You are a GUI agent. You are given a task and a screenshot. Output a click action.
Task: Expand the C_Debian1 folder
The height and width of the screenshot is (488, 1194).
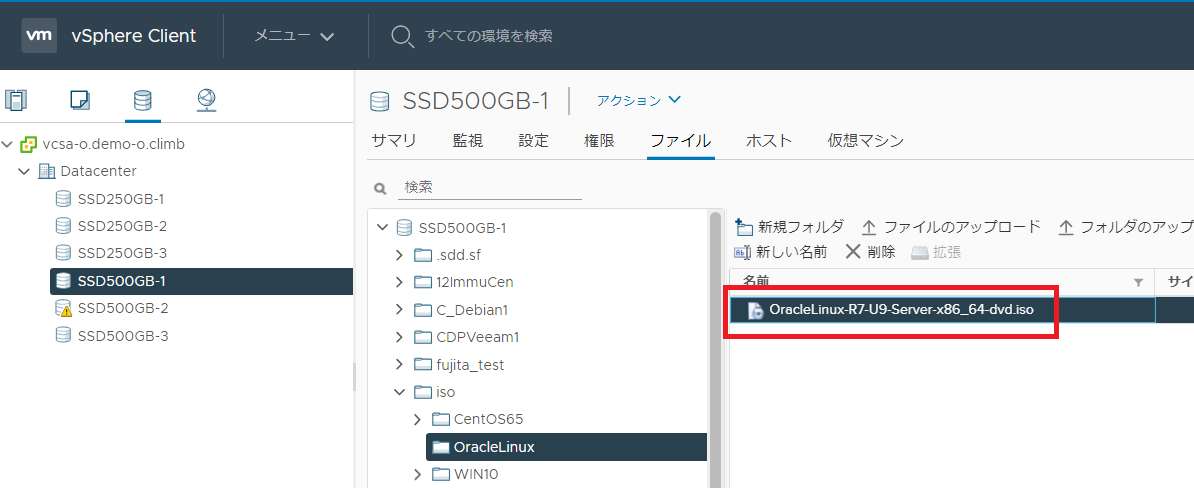400,310
